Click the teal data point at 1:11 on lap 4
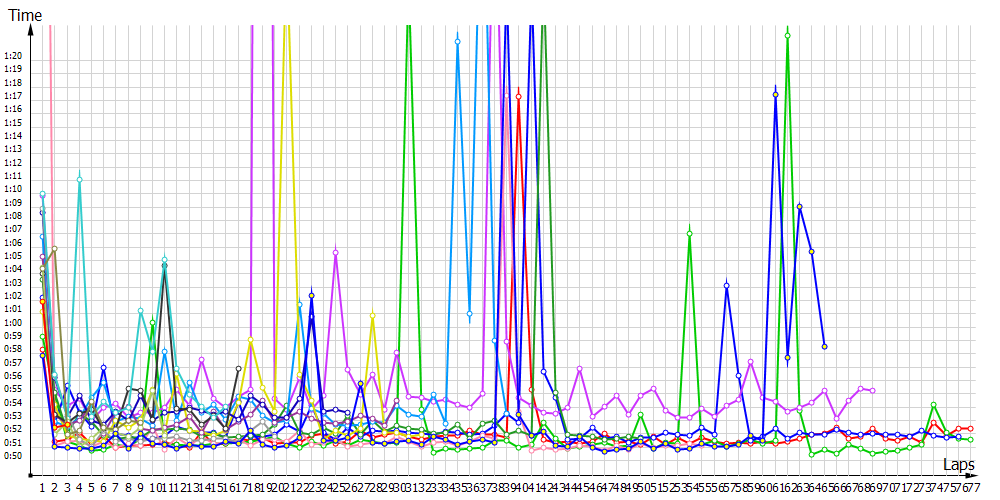The width and height of the screenshot is (1000, 500). tap(79, 179)
